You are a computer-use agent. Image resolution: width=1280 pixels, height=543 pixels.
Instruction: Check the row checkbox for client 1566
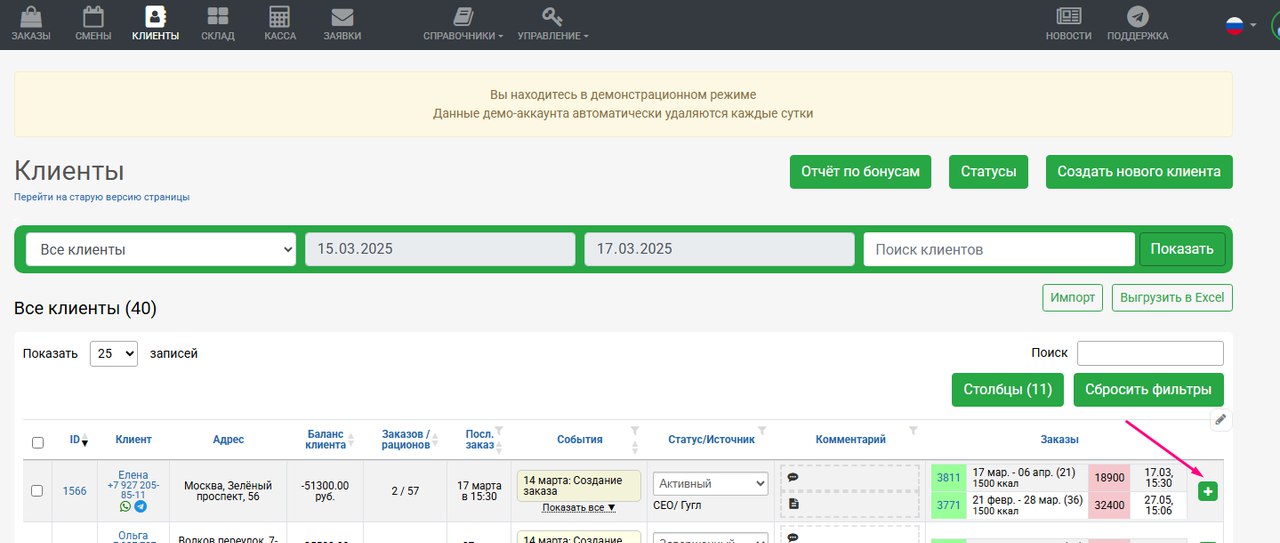pos(37,491)
